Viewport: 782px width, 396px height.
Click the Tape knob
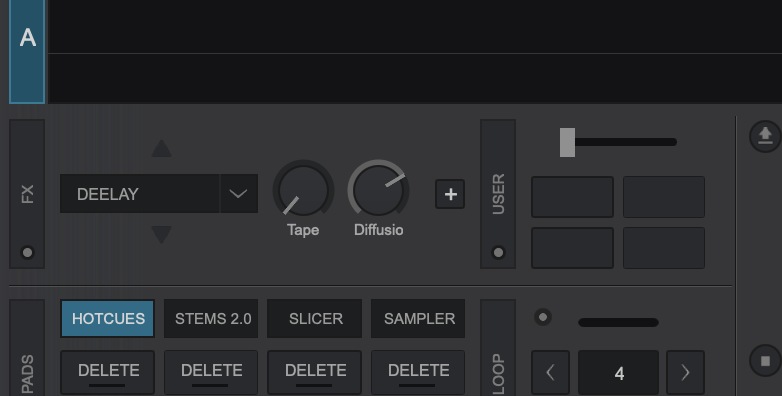303,190
